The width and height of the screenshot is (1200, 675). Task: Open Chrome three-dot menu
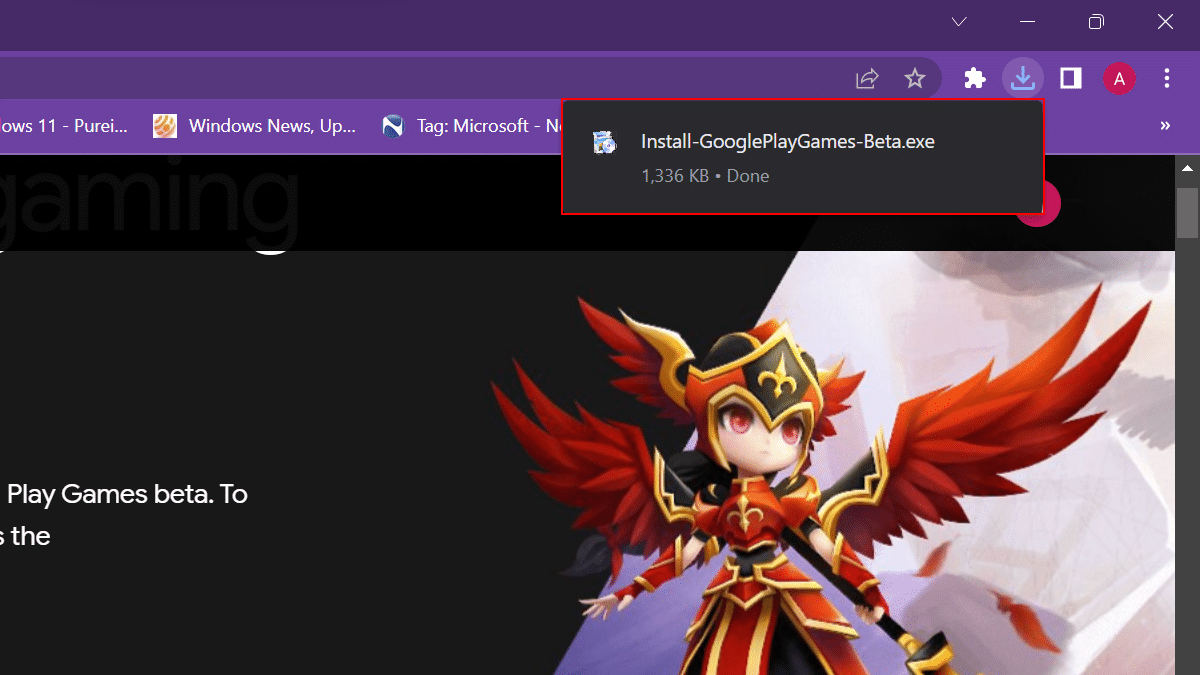(x=1167, y=78)
